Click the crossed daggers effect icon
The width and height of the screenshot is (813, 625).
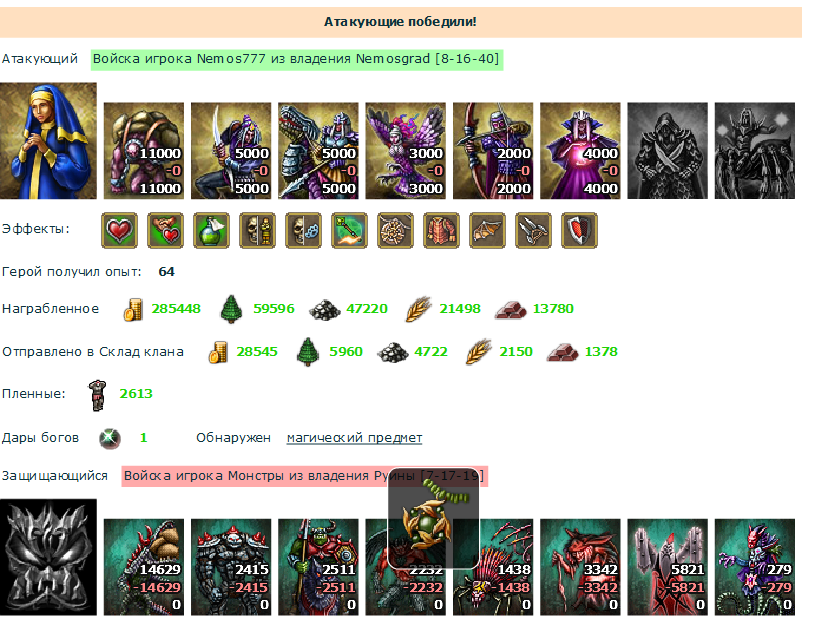pos(534,230)
